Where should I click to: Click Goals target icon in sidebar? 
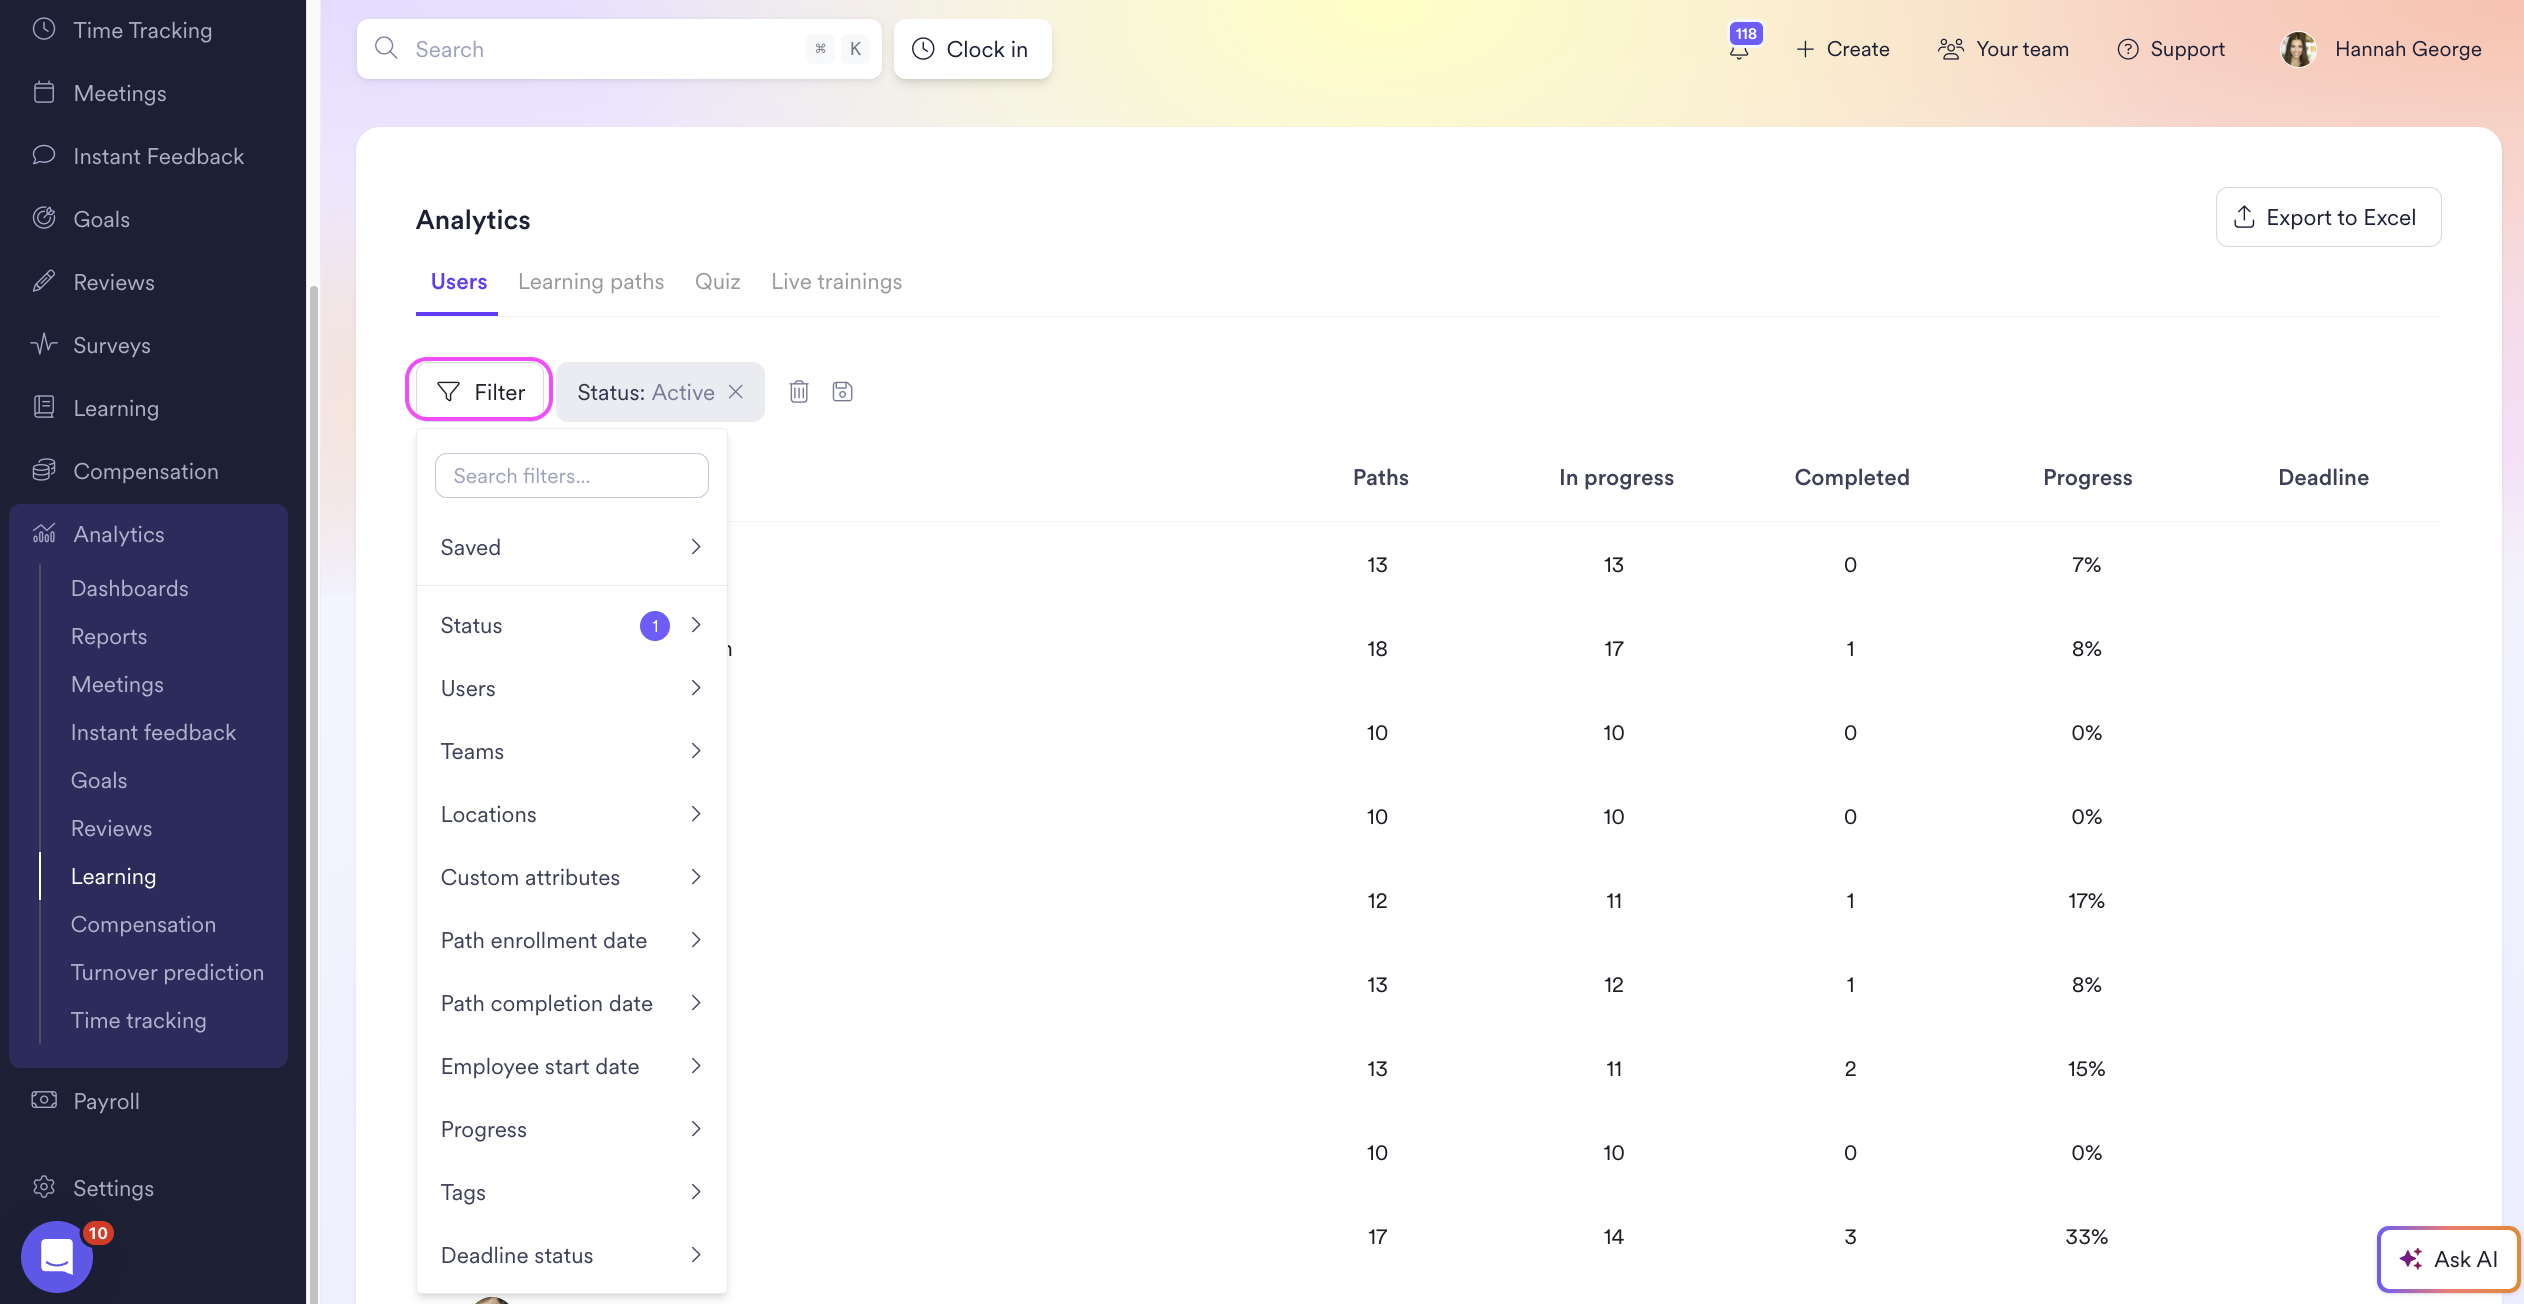click(44, 218)
